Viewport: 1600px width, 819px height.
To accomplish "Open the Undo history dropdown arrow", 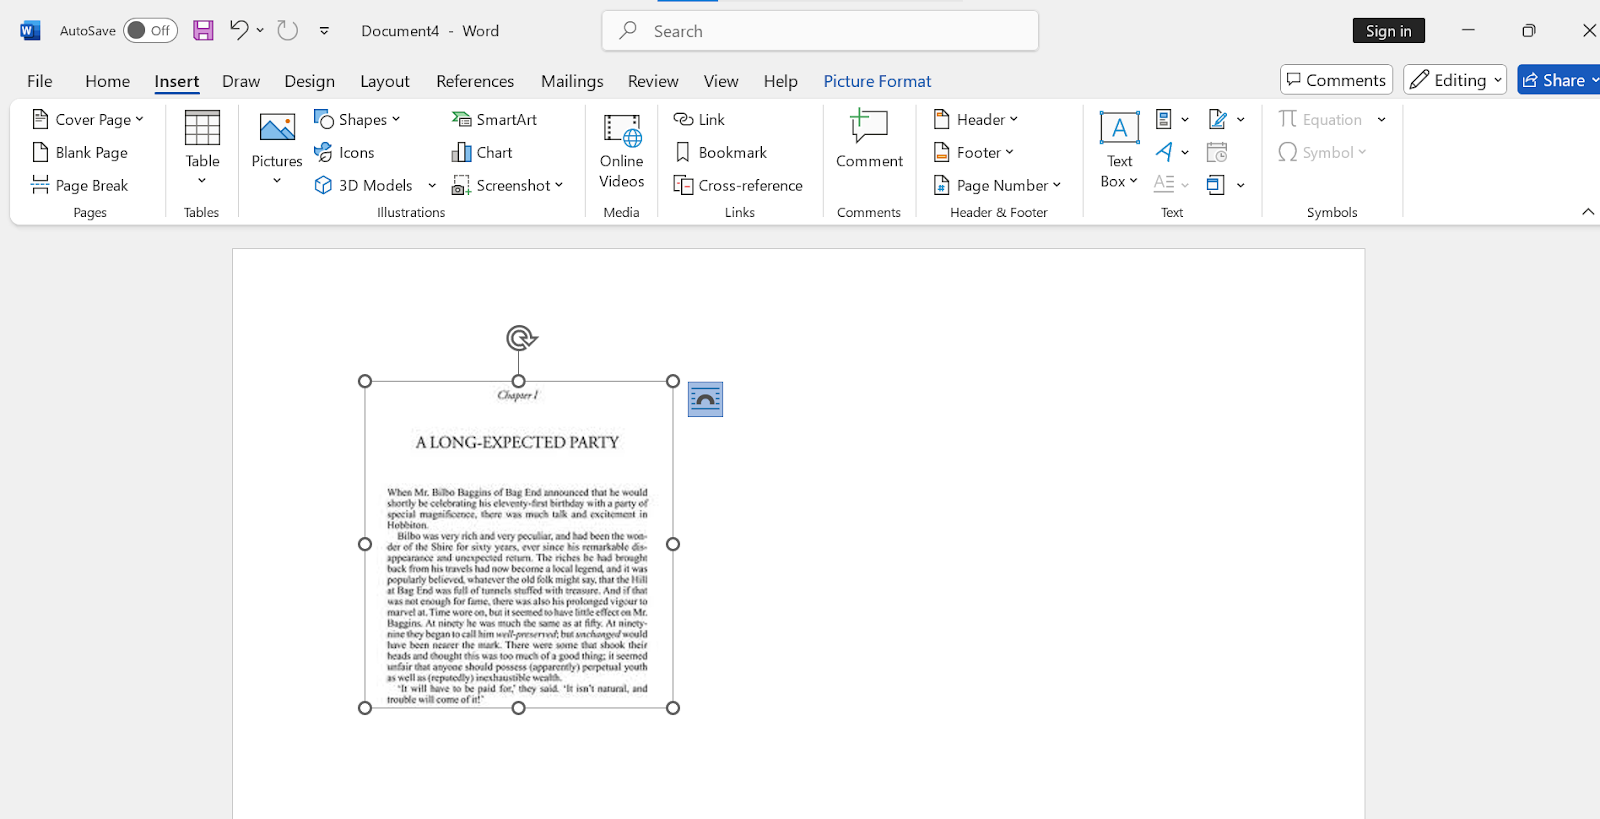I will [260, 30].
